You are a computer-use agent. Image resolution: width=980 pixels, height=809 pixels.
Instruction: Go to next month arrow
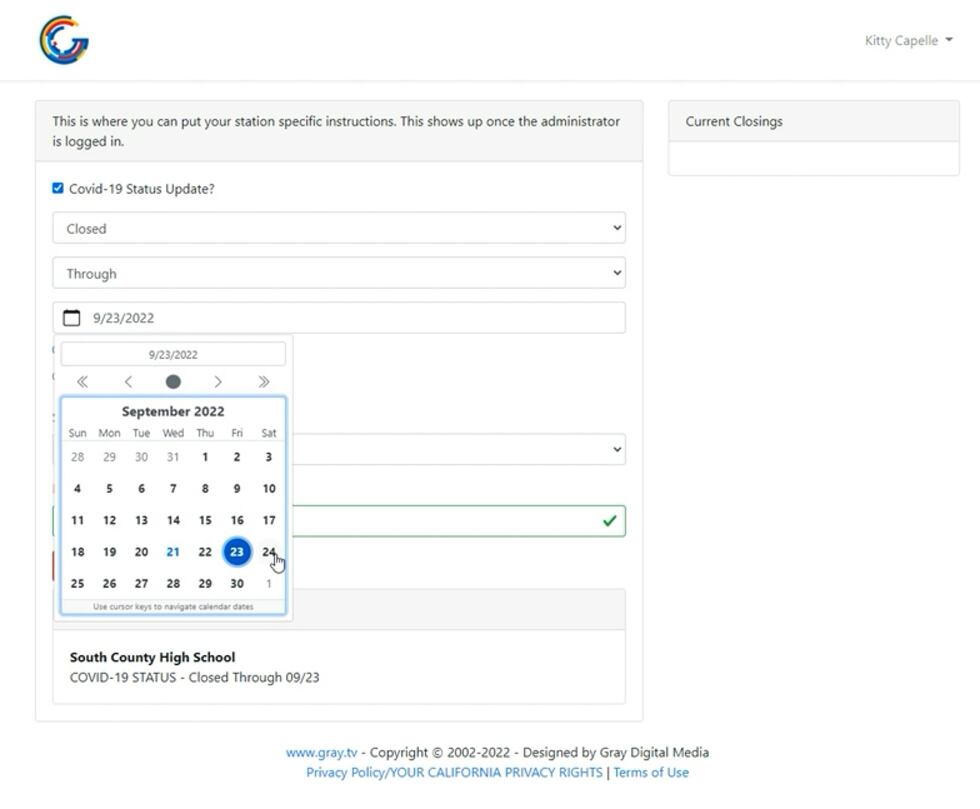[x=218, y=382]
